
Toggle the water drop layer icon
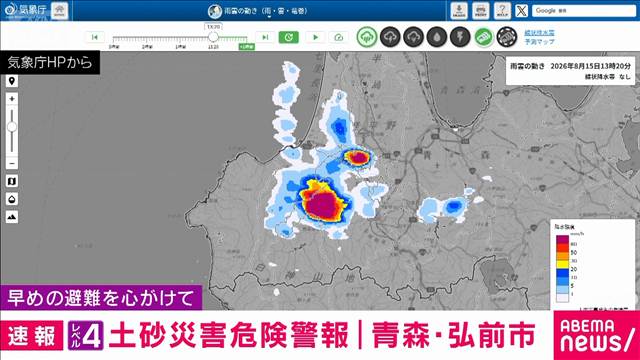coord(437,37)
